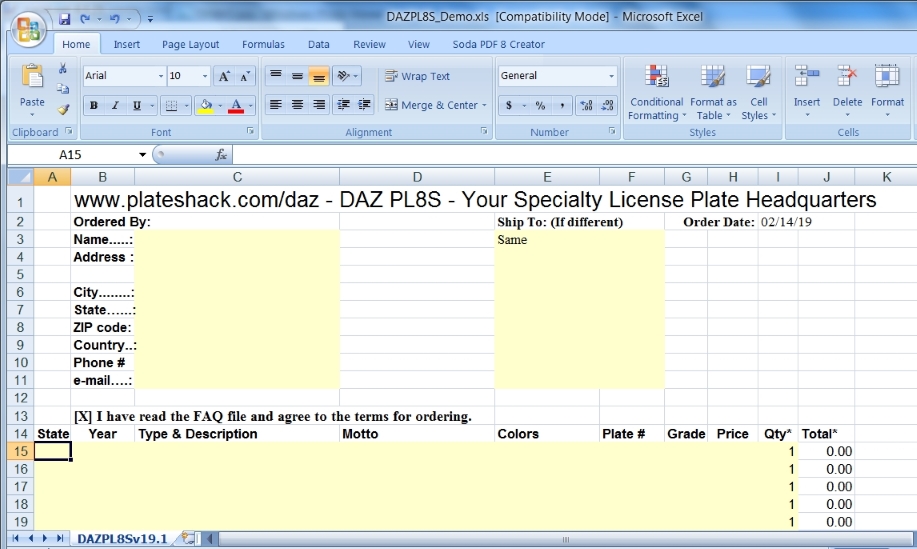This screenshot has width=917, height=549.
Task: Open Name Box dropdown arrow
Action: point(142,154)
